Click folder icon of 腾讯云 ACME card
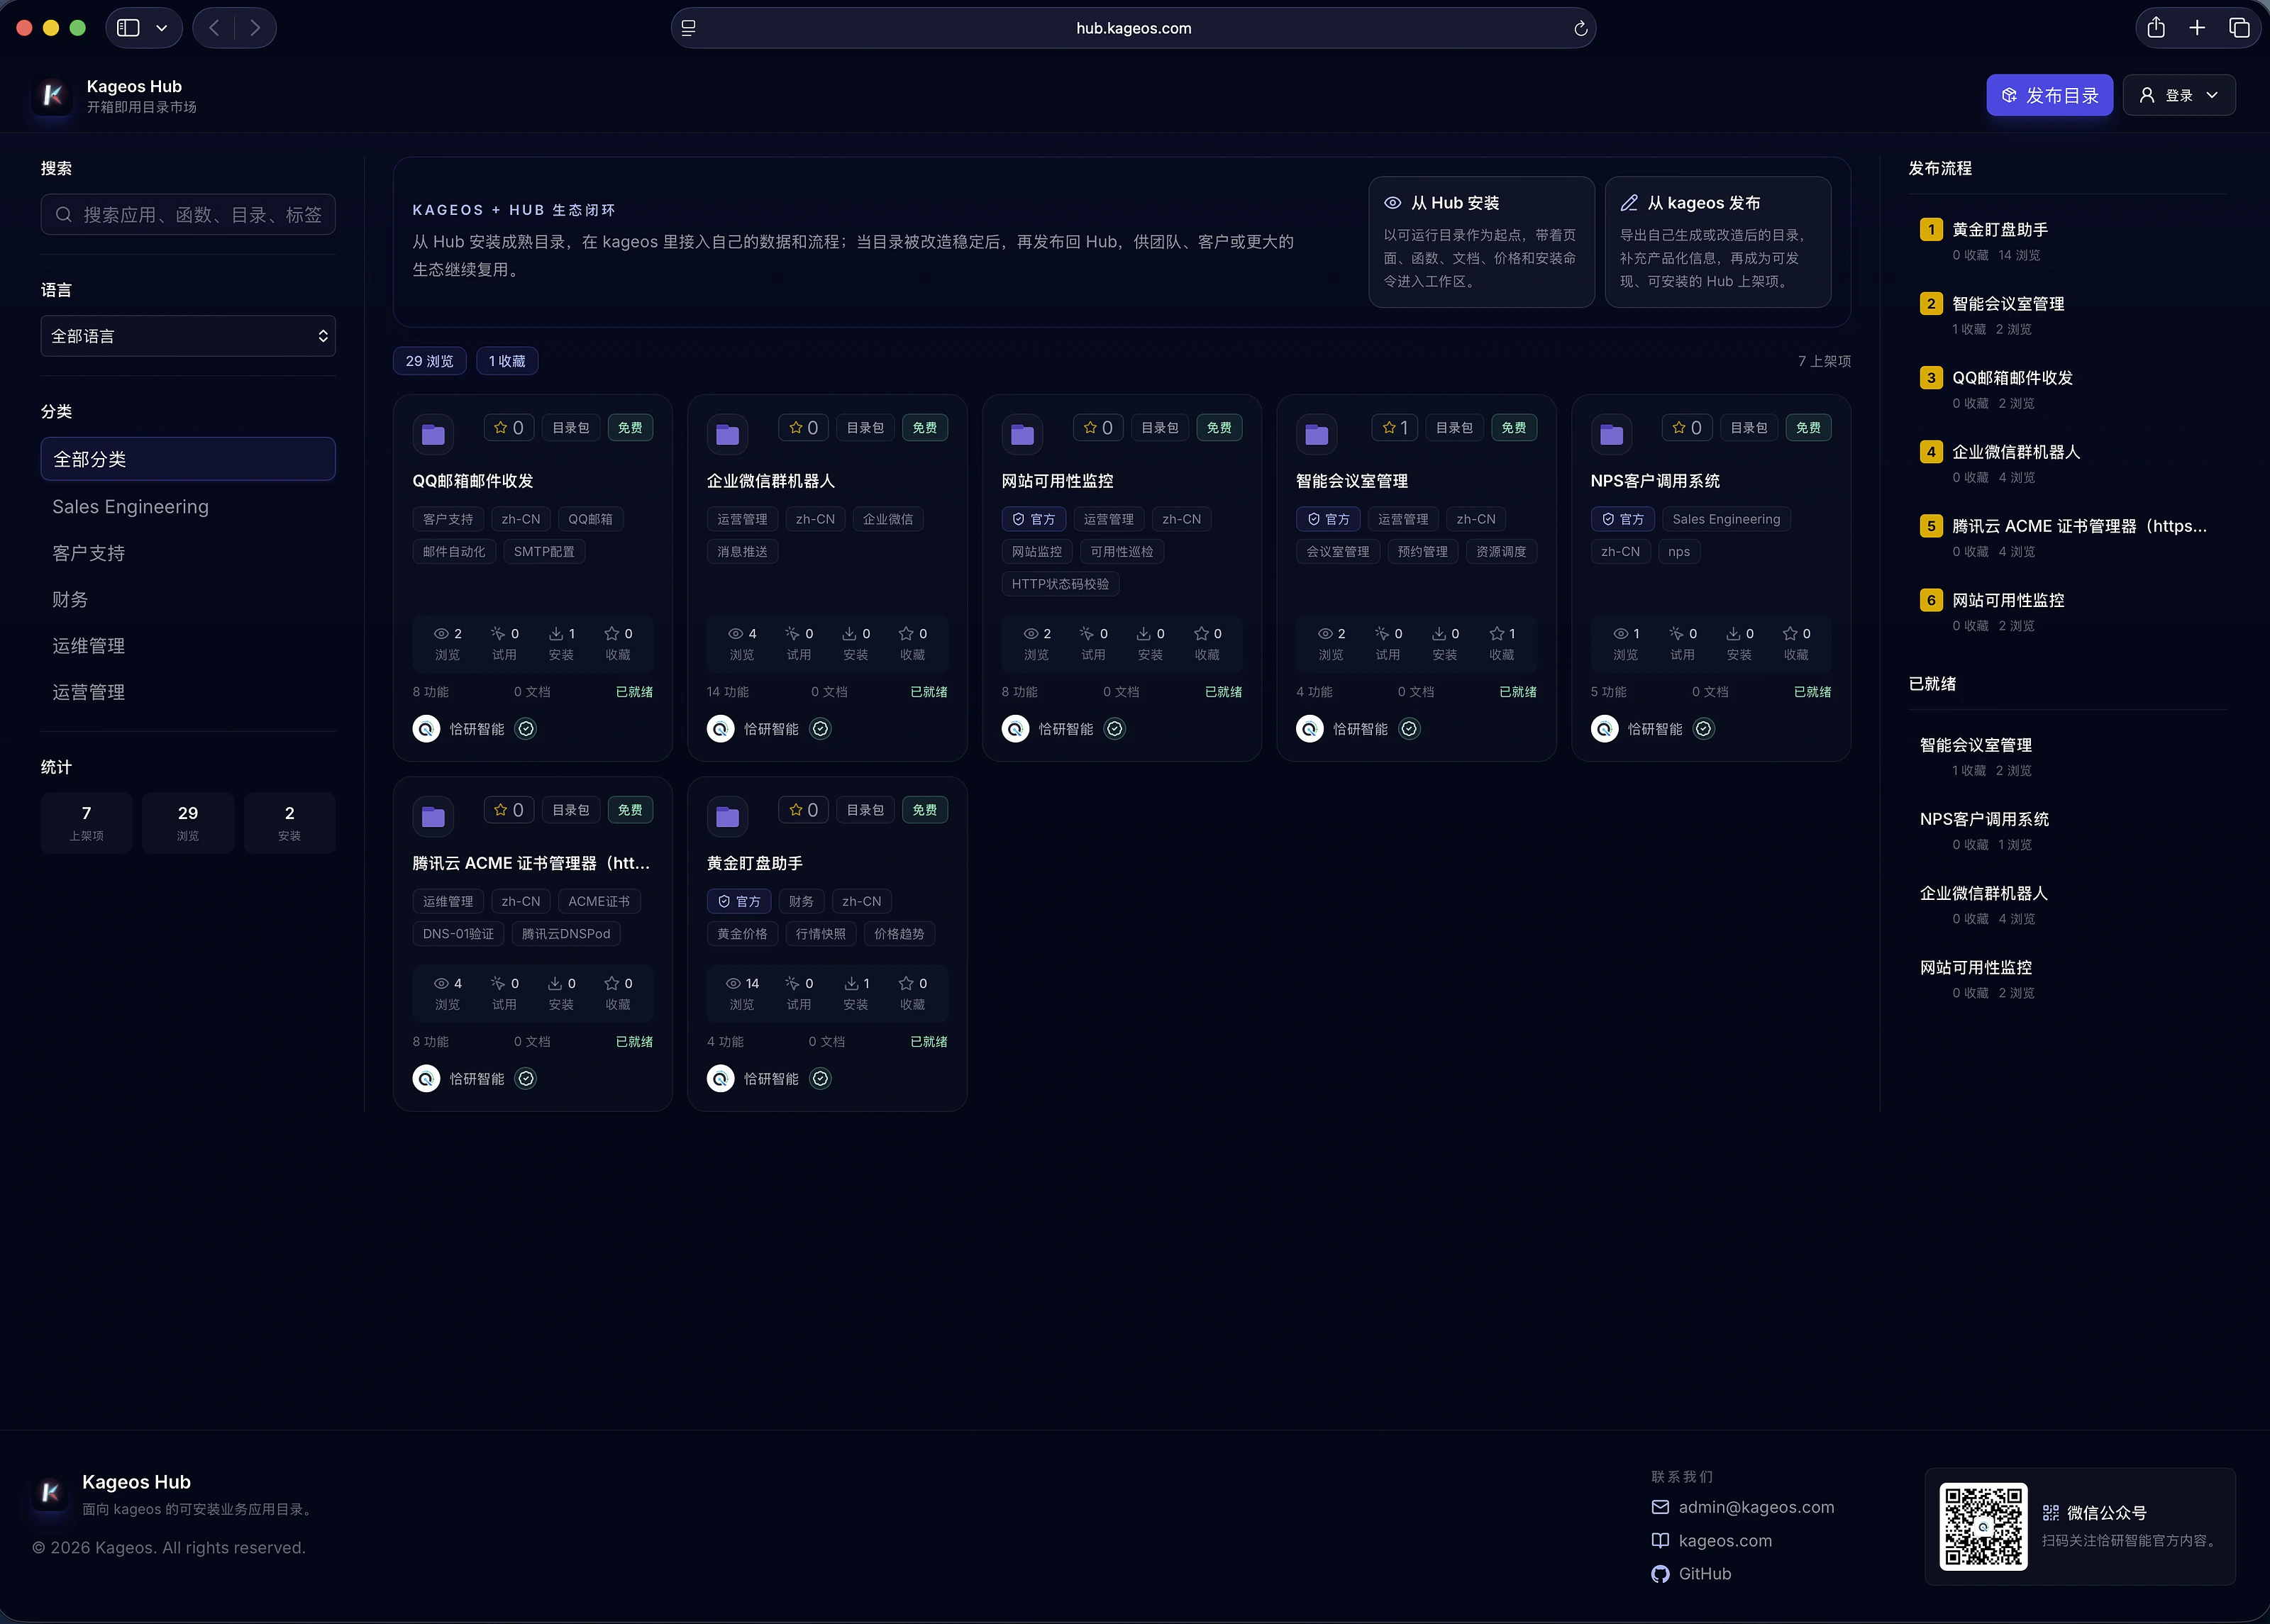This screenshot has height=1624, width=2270. tap(433, 817)
